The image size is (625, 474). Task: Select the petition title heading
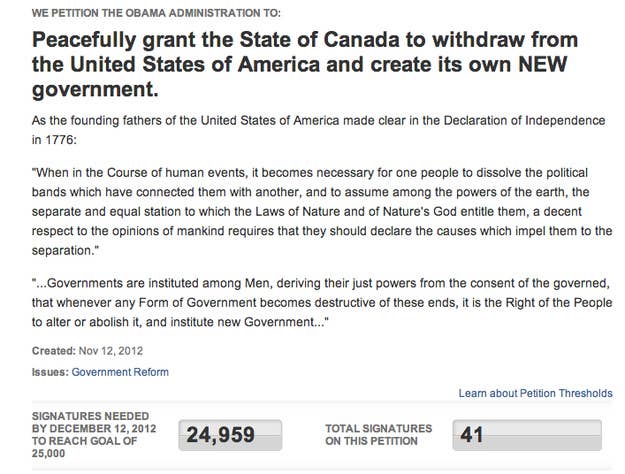[305, 65]
